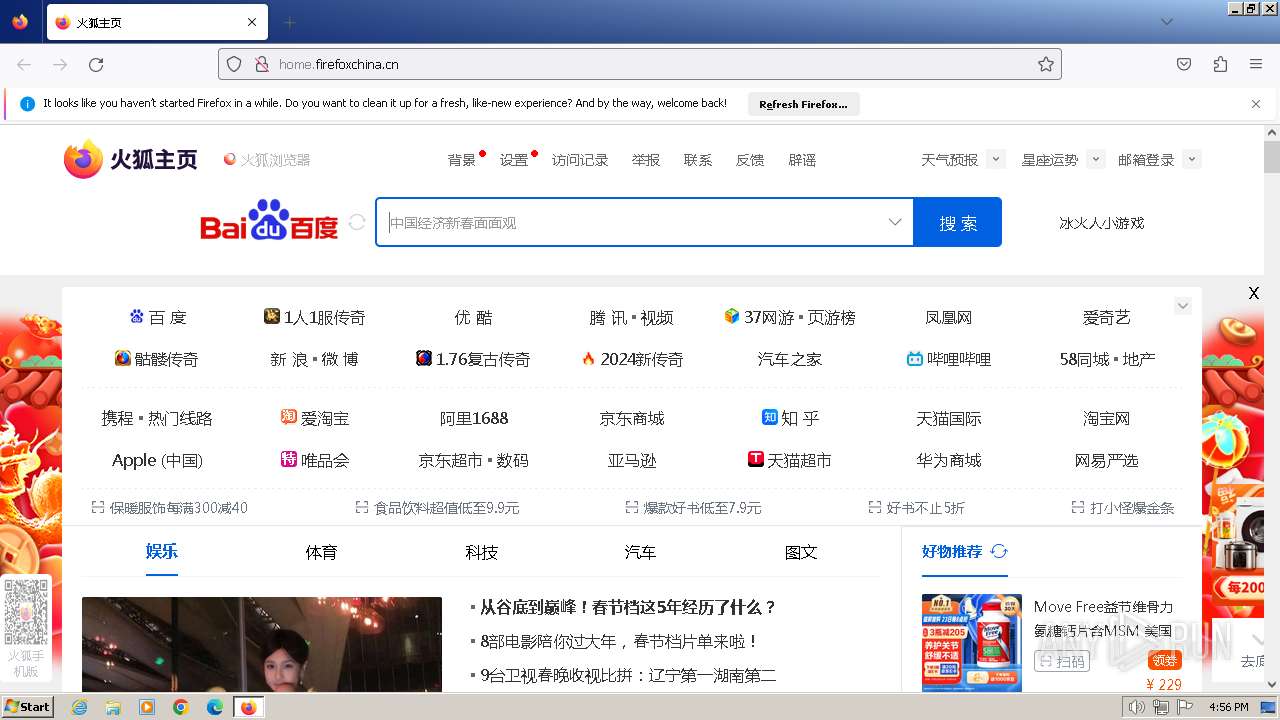
Task: Expand the 星座运势 dropdown
Action: 1095,159
